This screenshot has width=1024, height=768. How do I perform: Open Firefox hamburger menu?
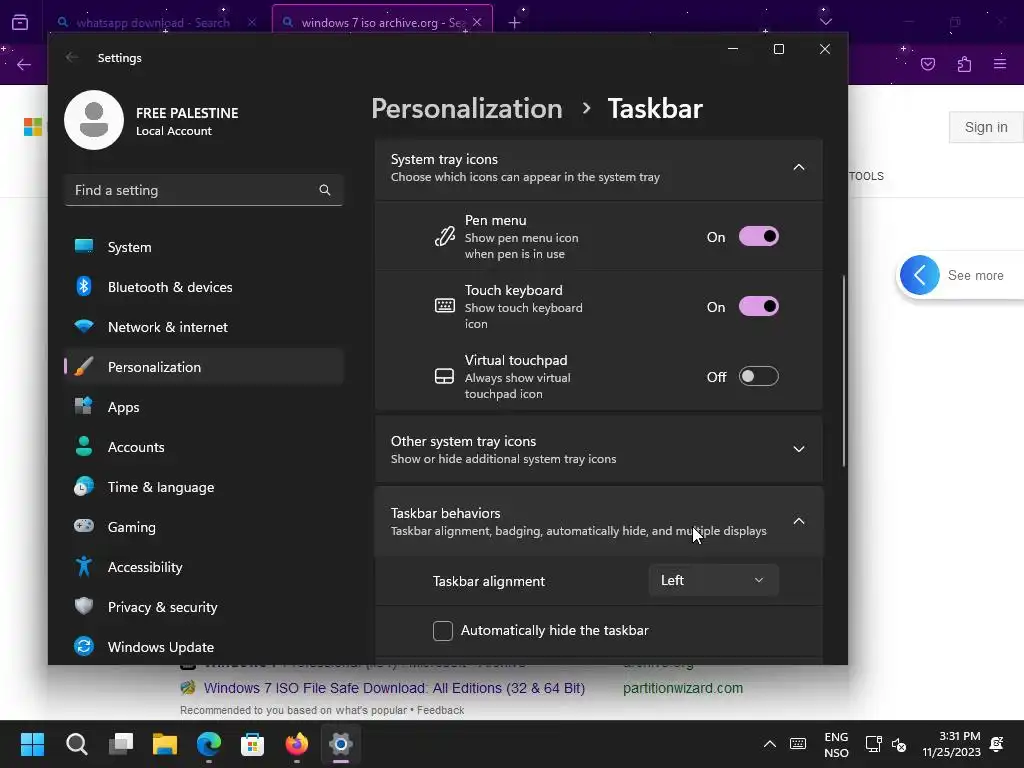tap(1000, 64)
